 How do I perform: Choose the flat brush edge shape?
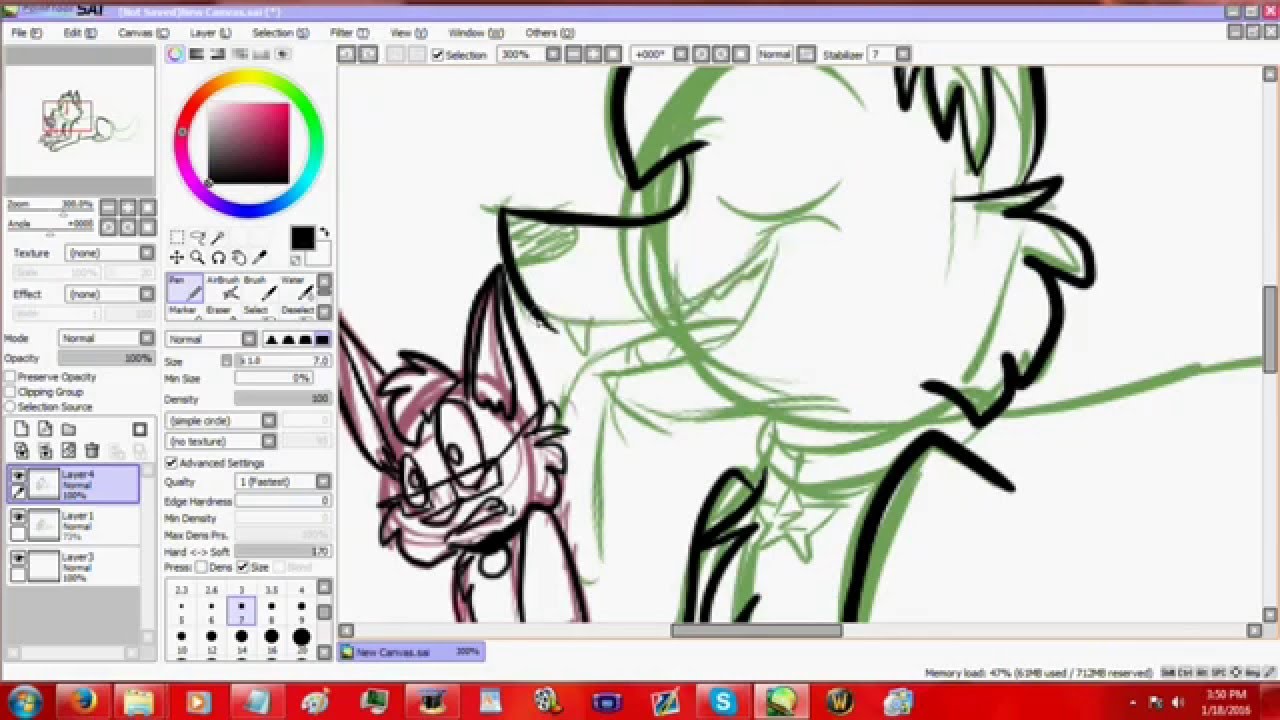point(321,339)
